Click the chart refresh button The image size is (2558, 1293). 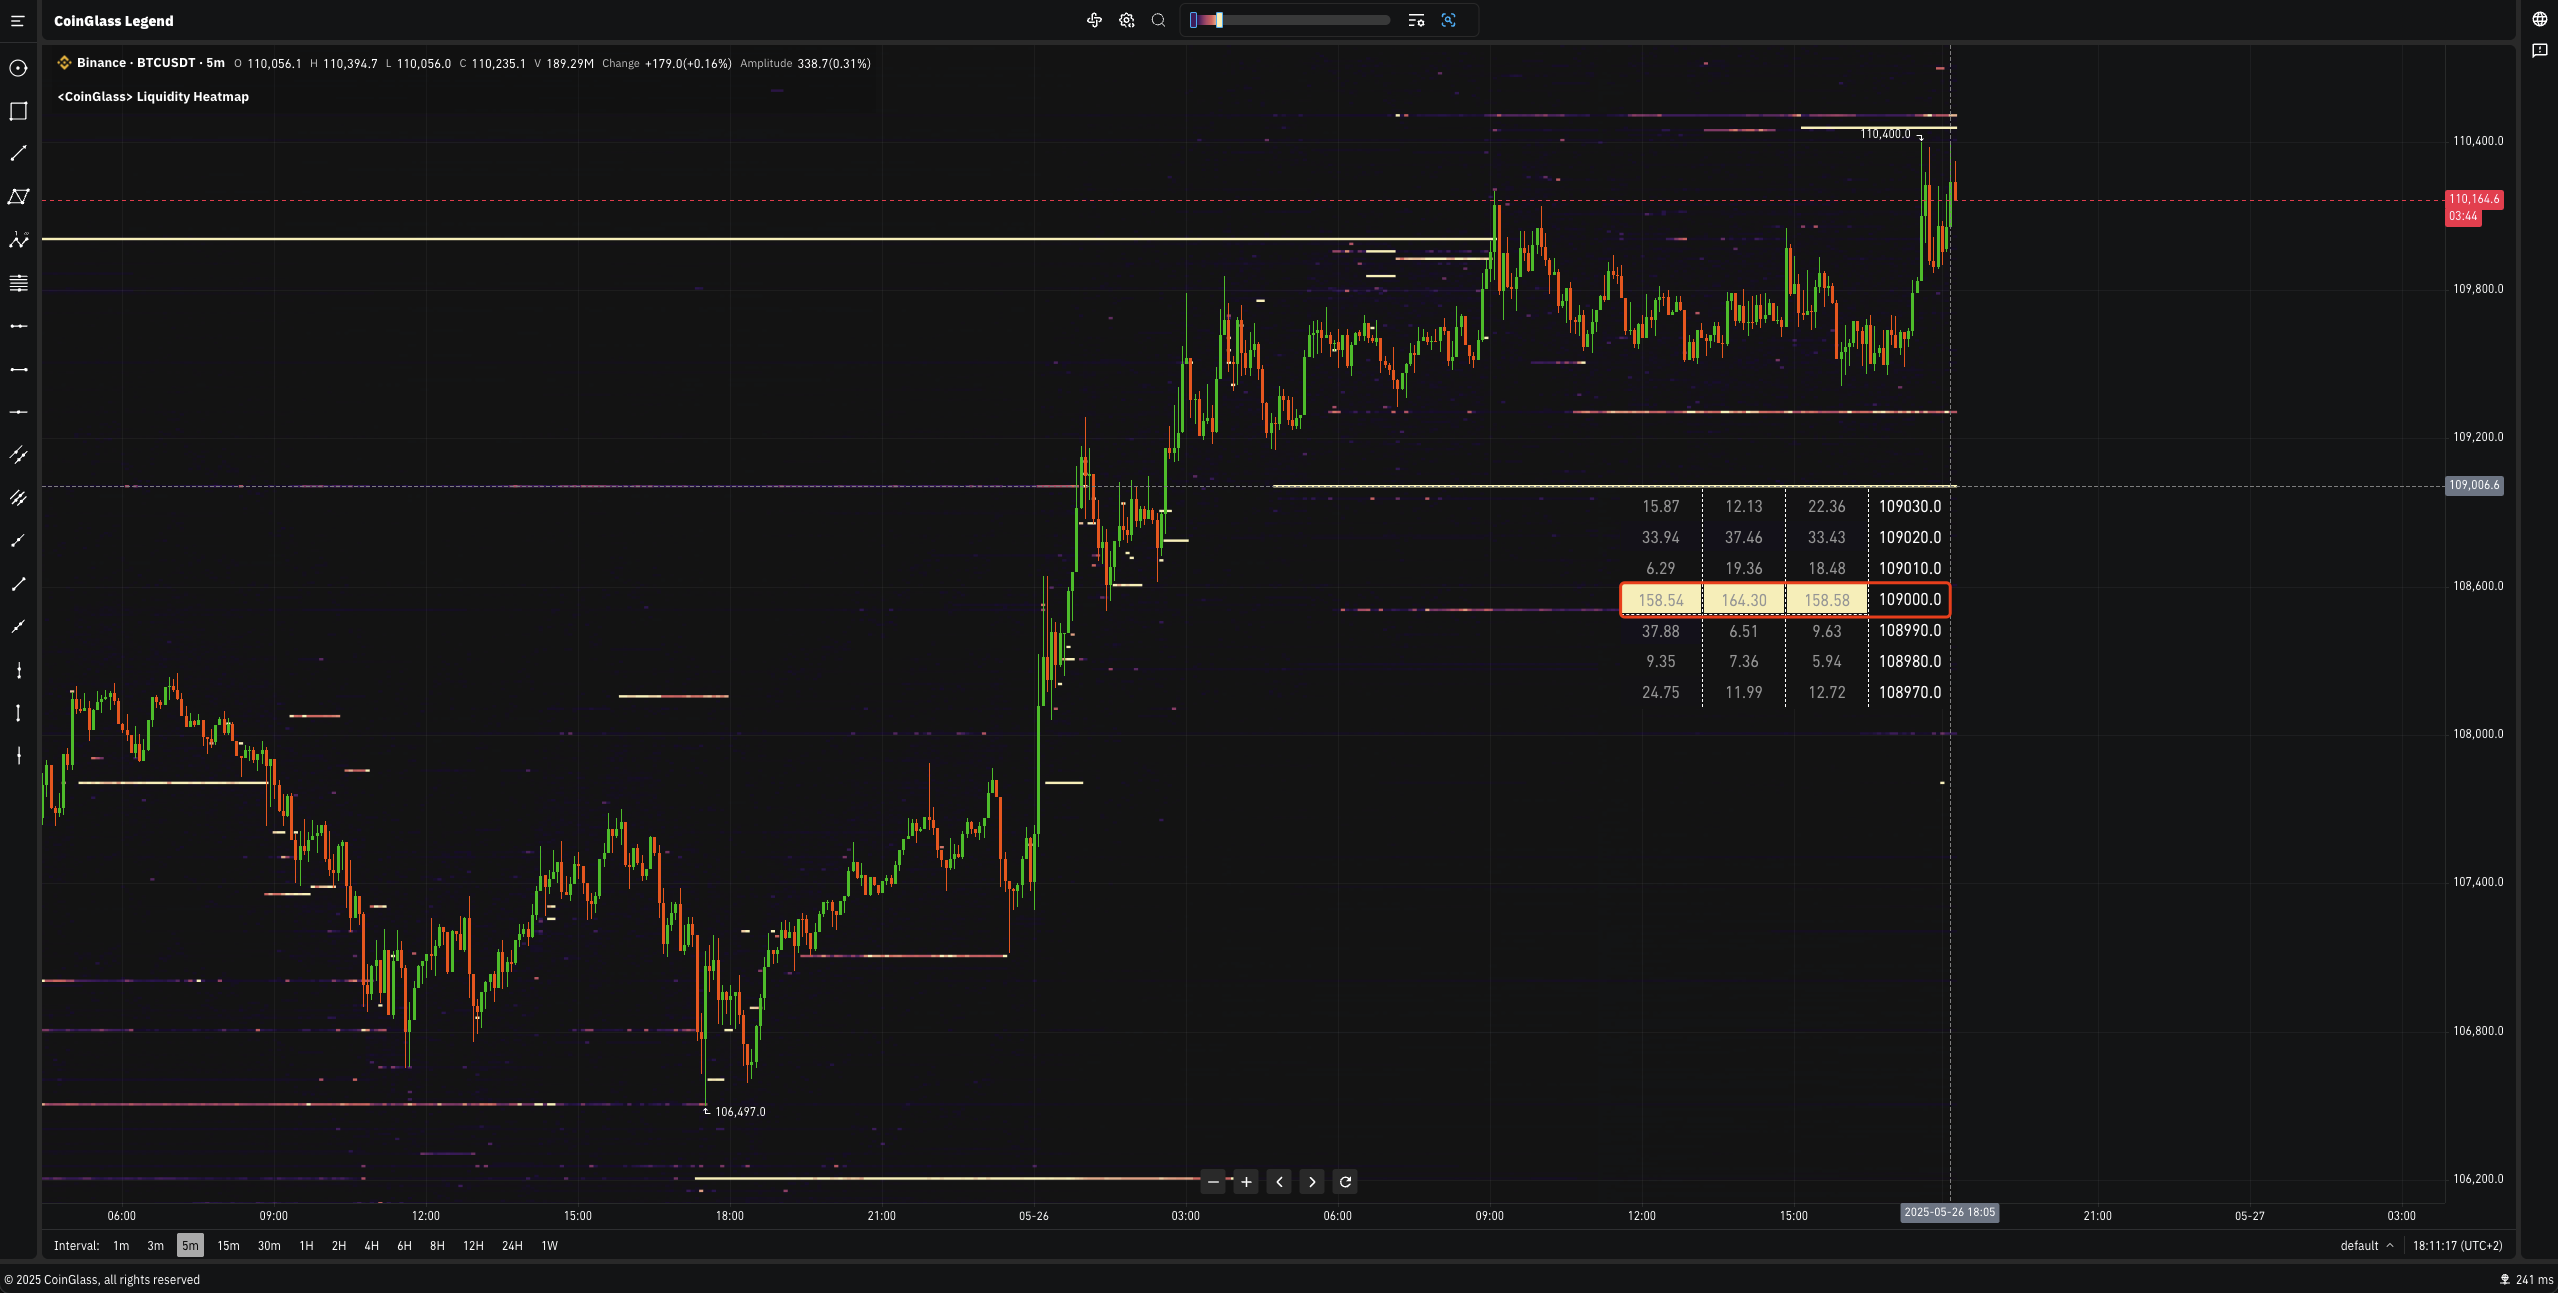tap(1344, 1181)
